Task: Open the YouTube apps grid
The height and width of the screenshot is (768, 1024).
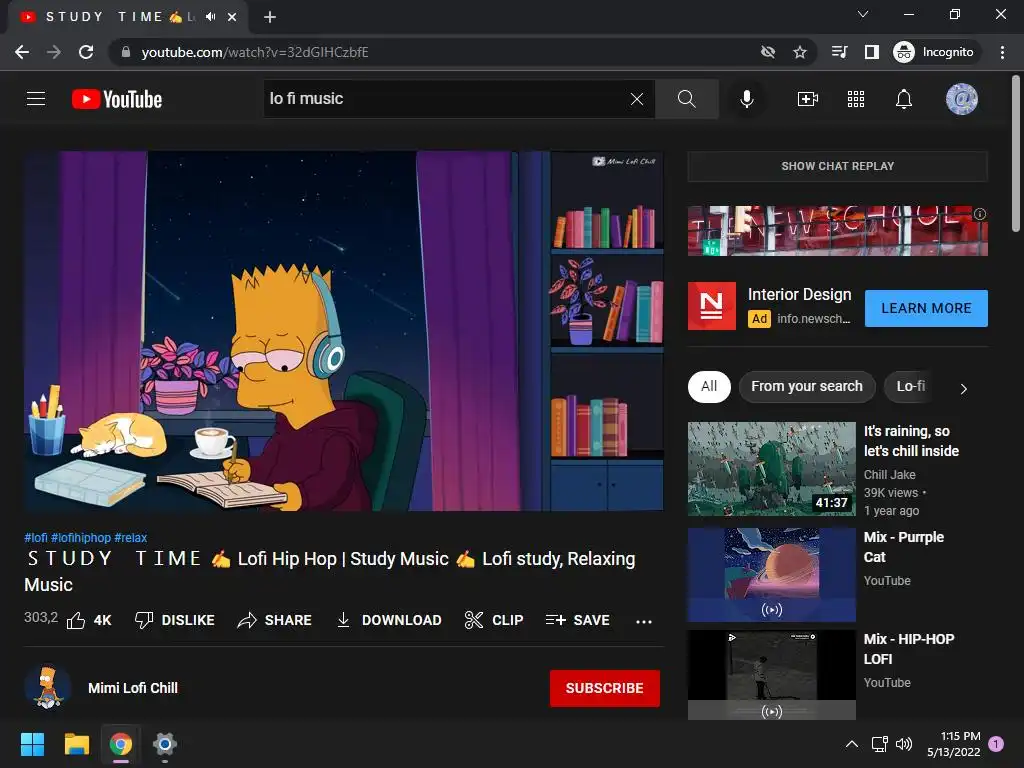Action: [x=856, y=99]
